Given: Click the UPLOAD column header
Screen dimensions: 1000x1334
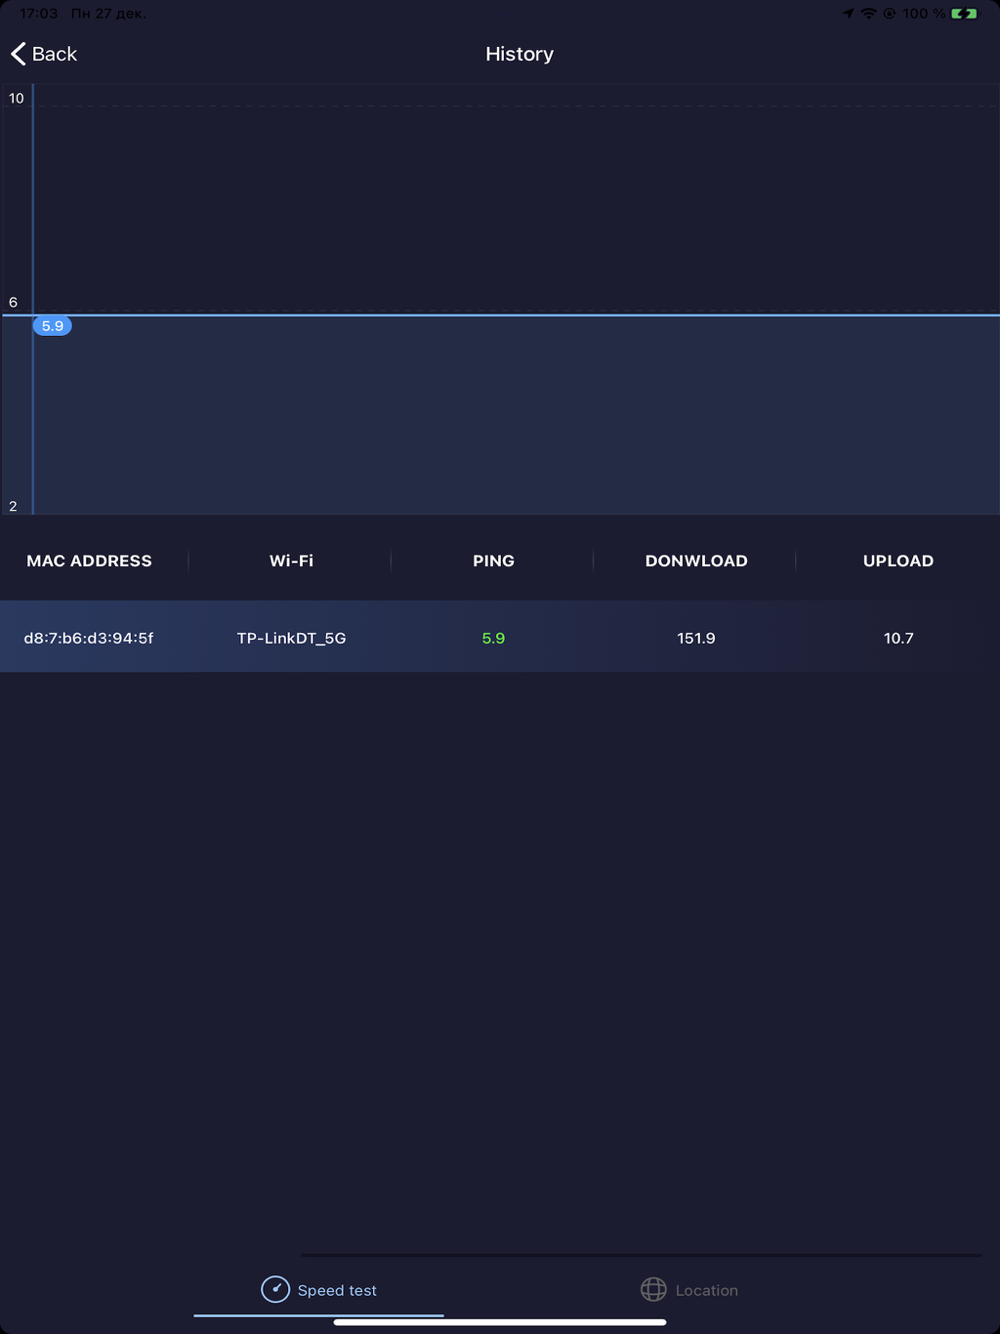Looking at the screenshot, I should 898,561.
